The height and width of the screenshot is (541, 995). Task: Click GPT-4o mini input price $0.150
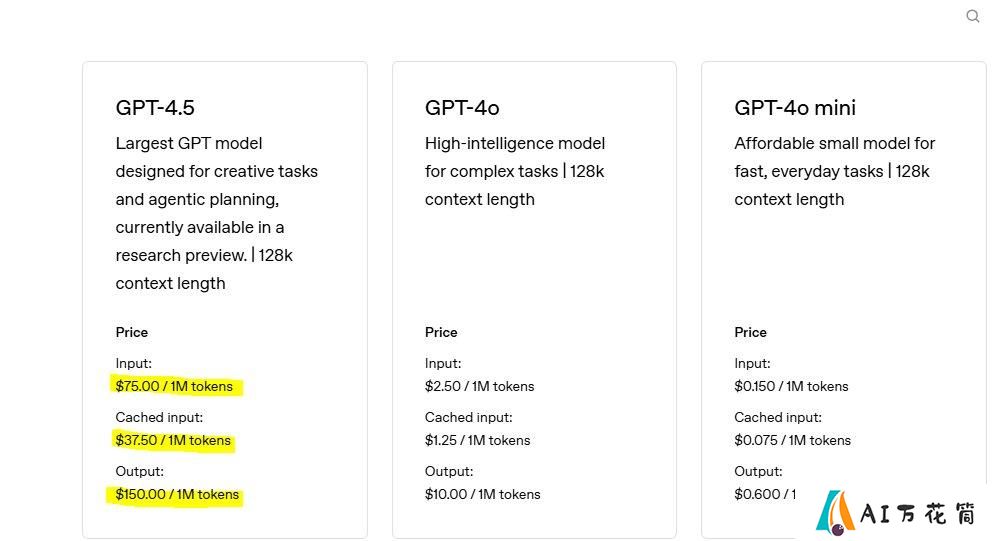pos(791,386)
